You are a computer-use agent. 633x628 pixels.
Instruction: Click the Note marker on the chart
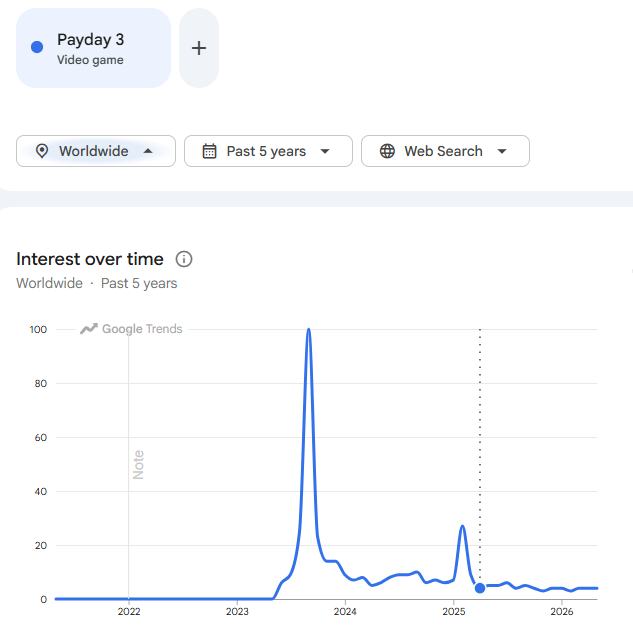[138, 465]
